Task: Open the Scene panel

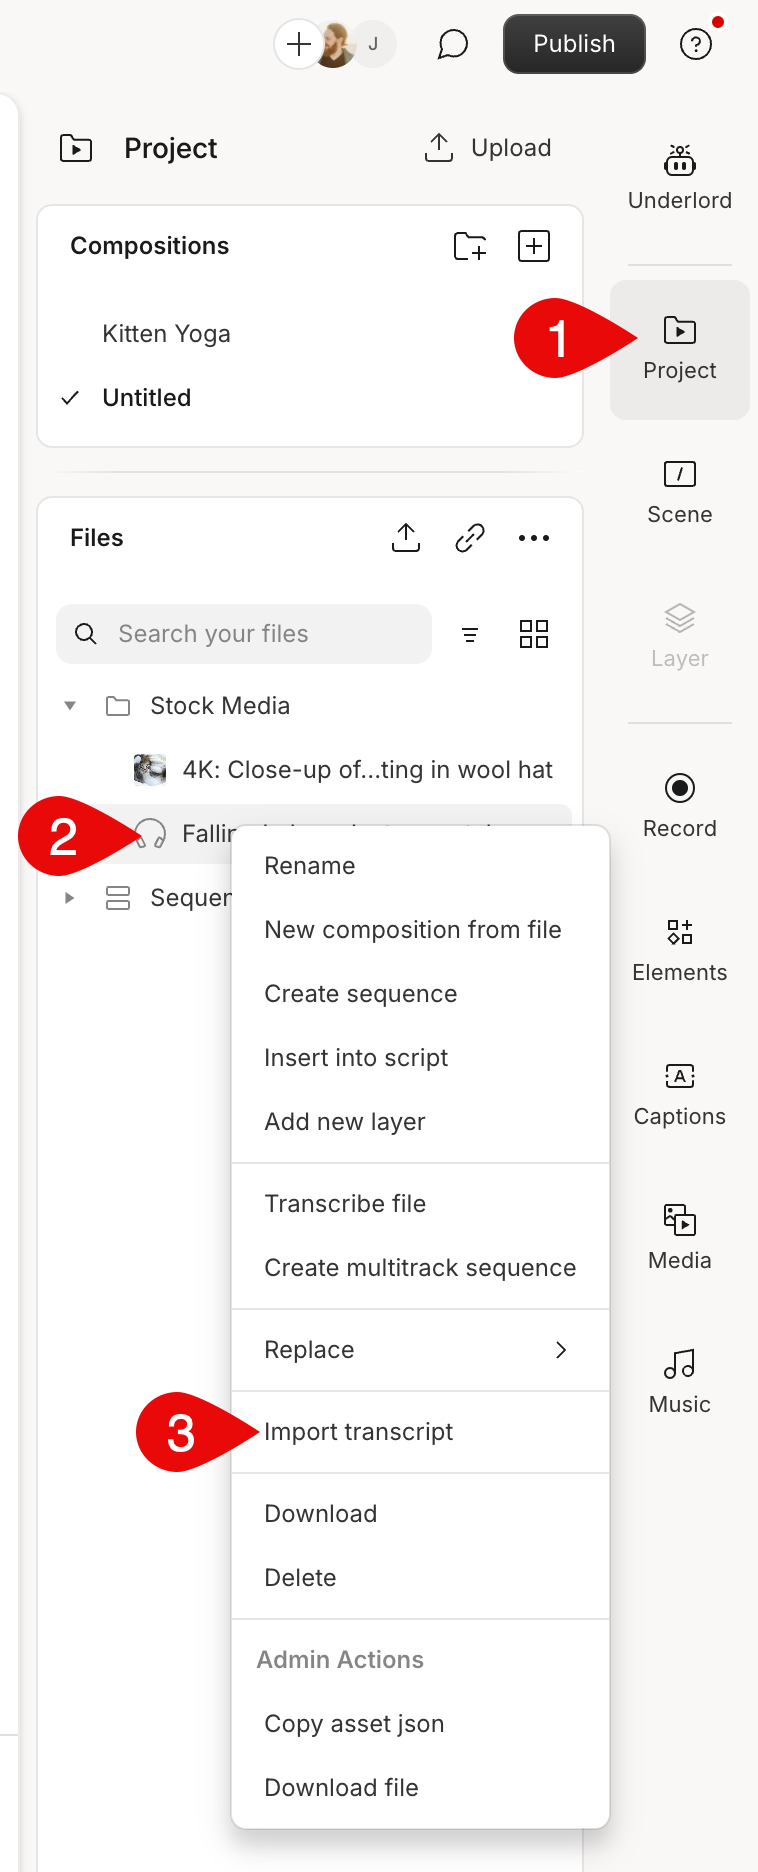Action: [679, 492]
